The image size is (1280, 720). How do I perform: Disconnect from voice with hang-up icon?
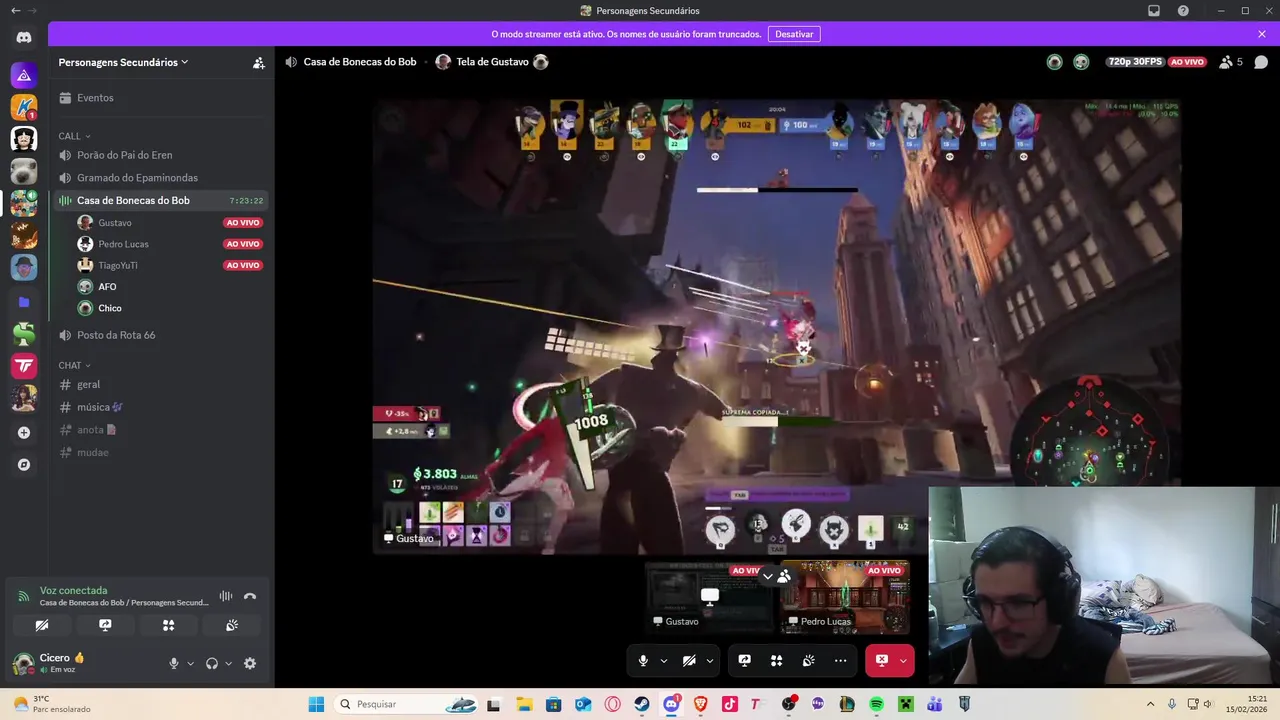[x=250, y=596]
